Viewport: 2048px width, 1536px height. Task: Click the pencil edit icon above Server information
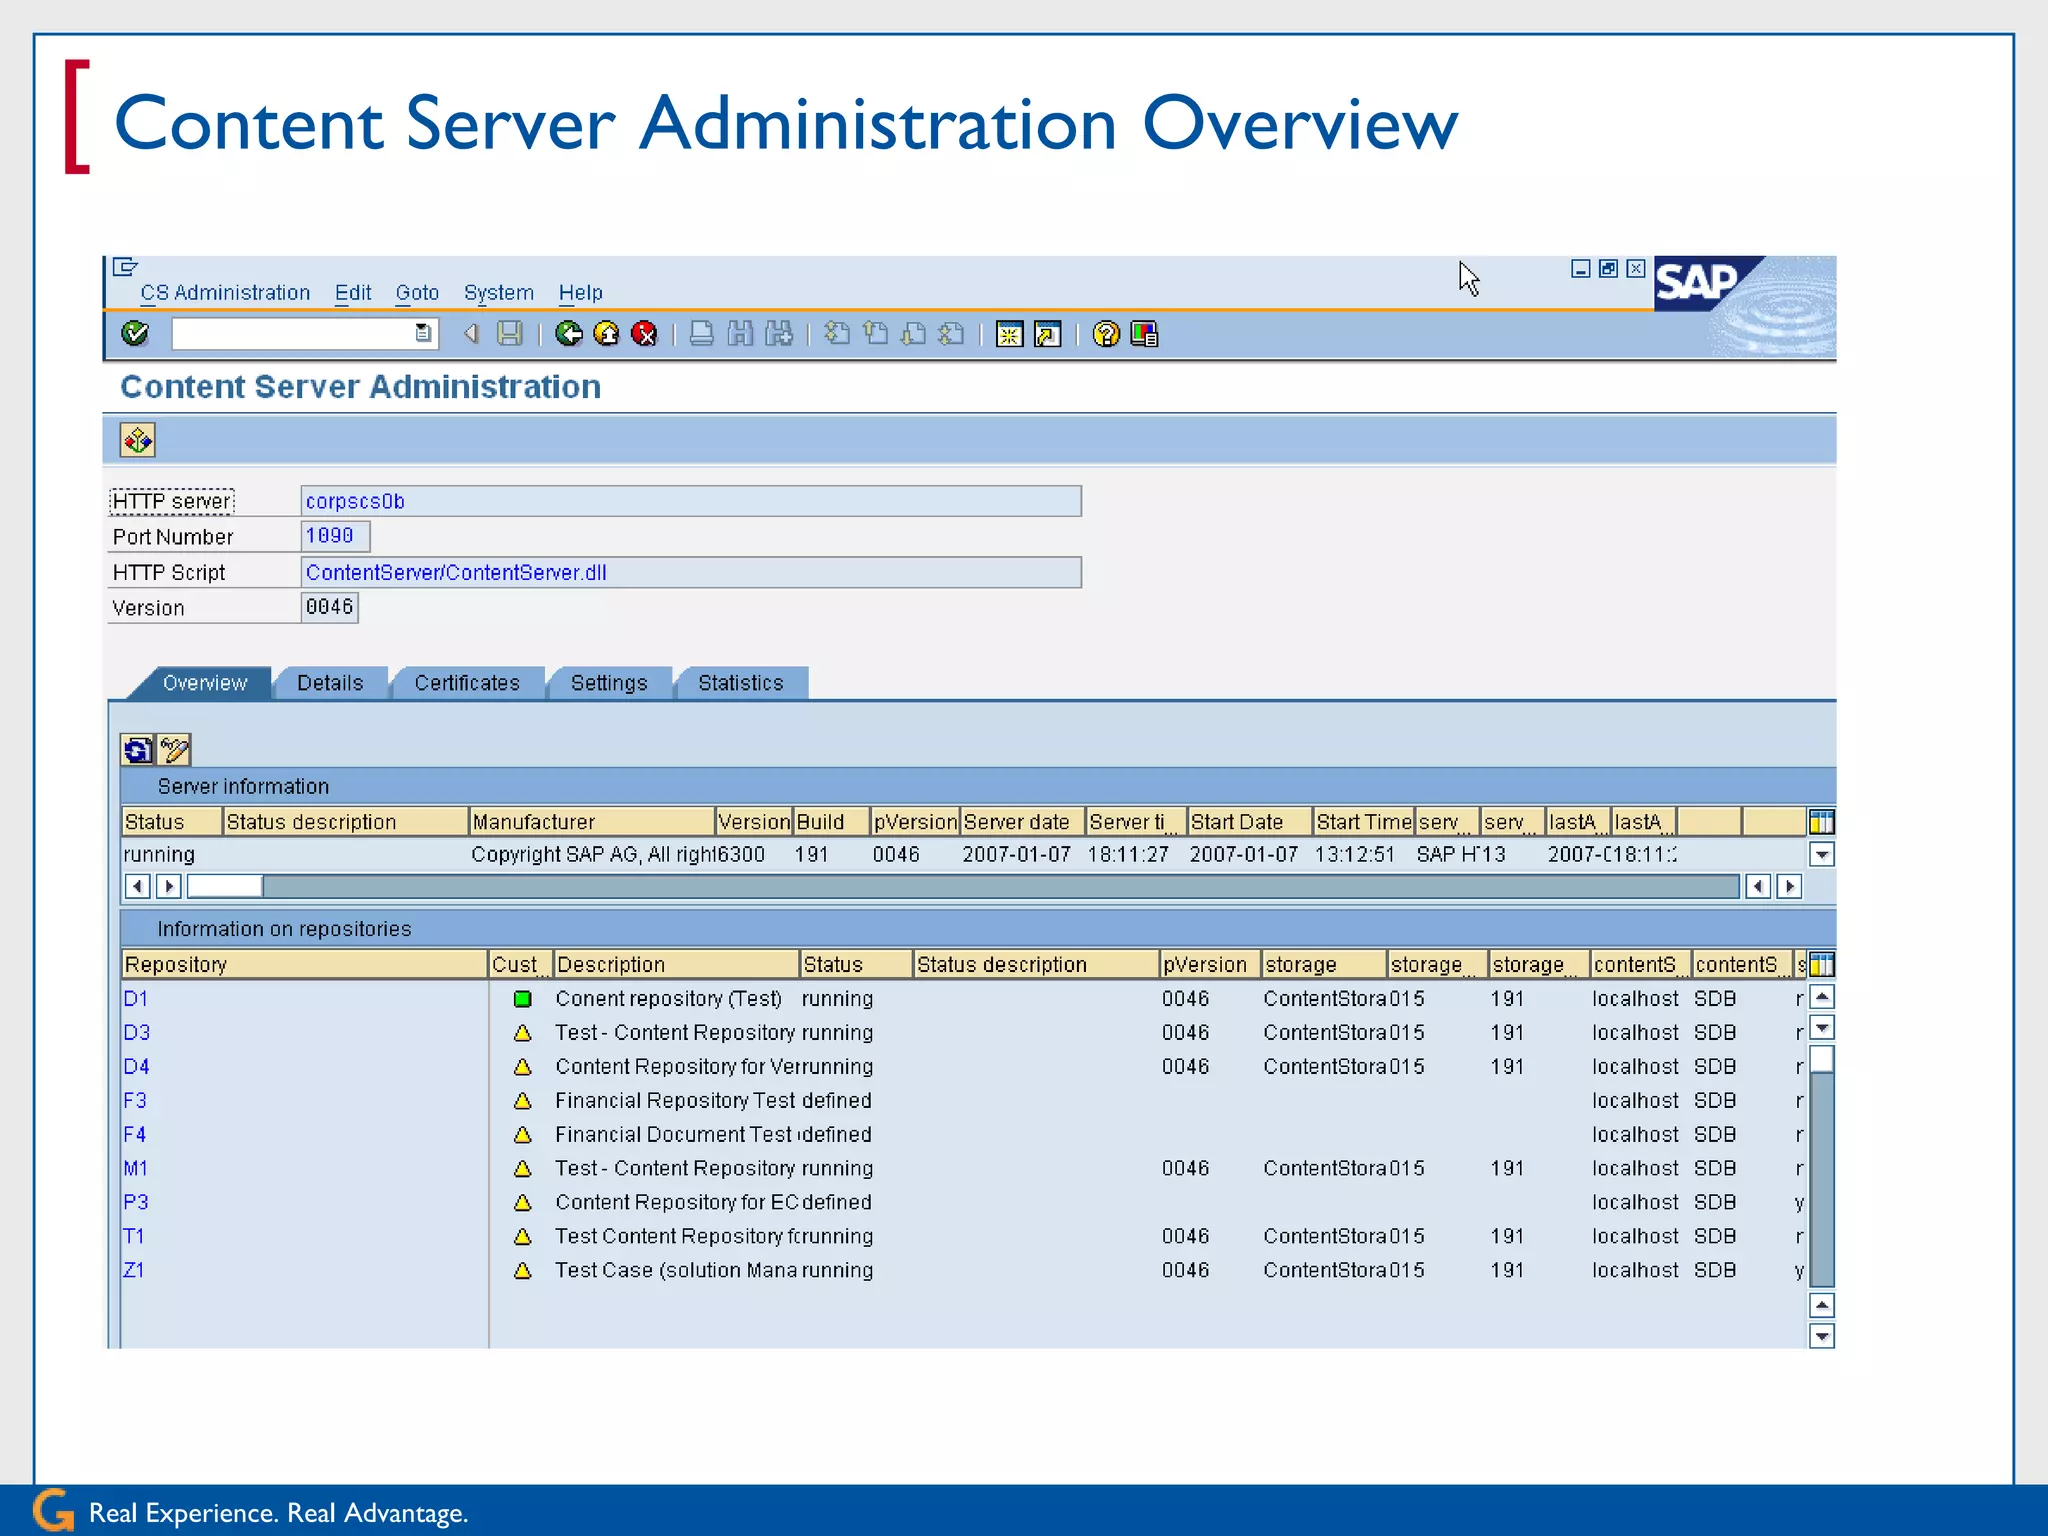point(174,749)
